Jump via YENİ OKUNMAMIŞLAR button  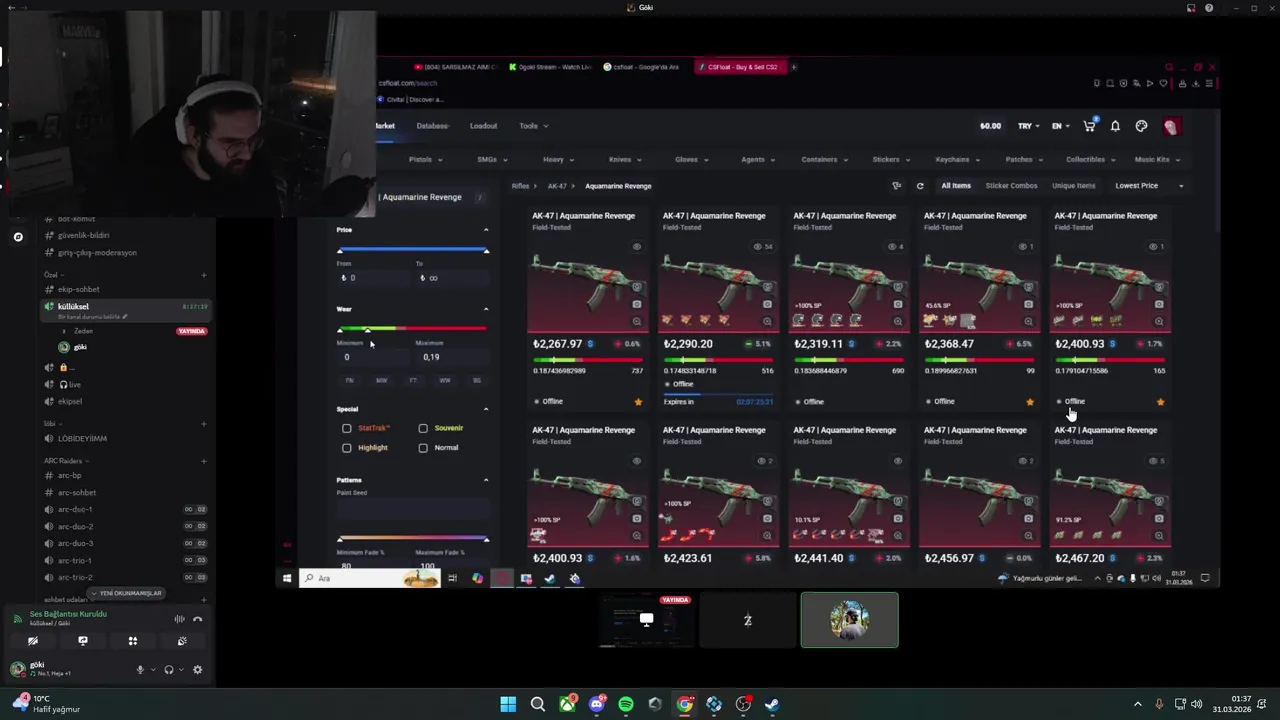pyautogui.click(x=127, y=593)
